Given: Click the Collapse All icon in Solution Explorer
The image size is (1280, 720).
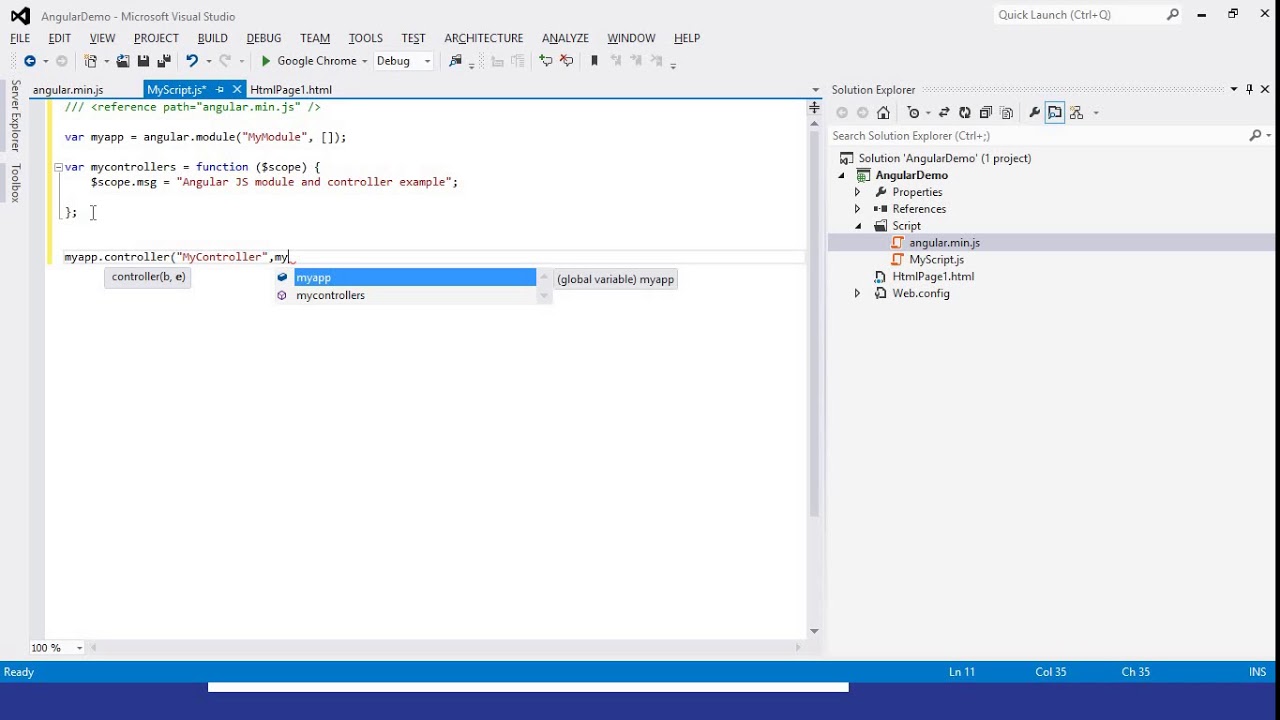Looking at the screenshot, I should 985,113.
